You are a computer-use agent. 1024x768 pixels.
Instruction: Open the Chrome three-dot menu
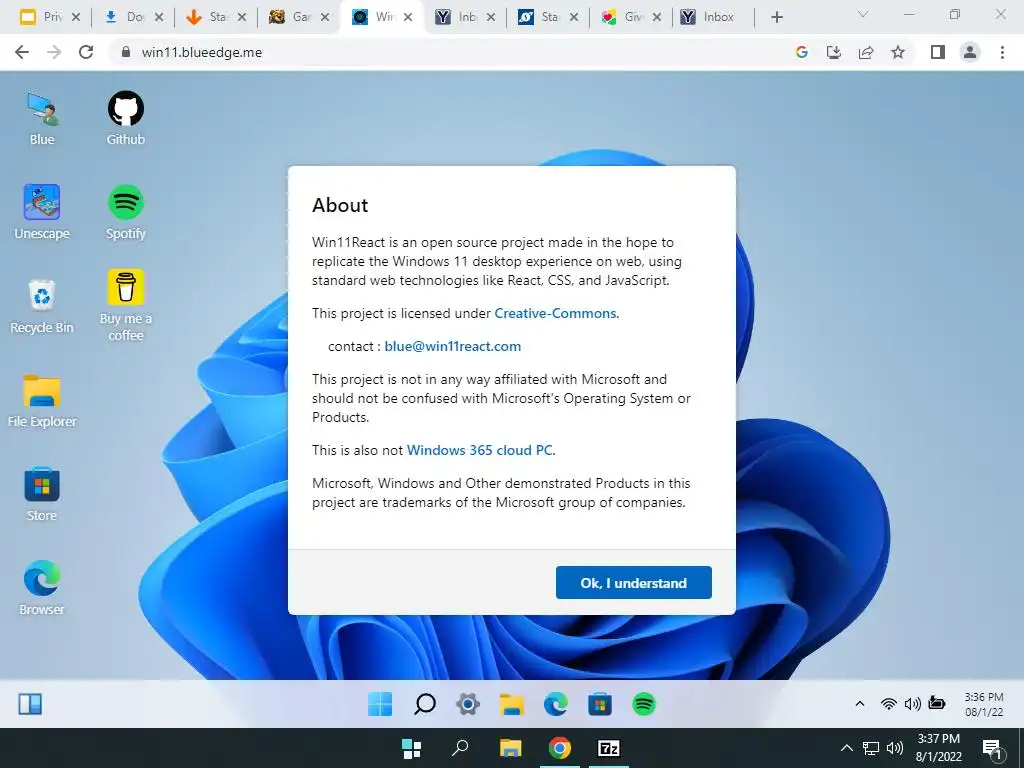click(1002, 52)
